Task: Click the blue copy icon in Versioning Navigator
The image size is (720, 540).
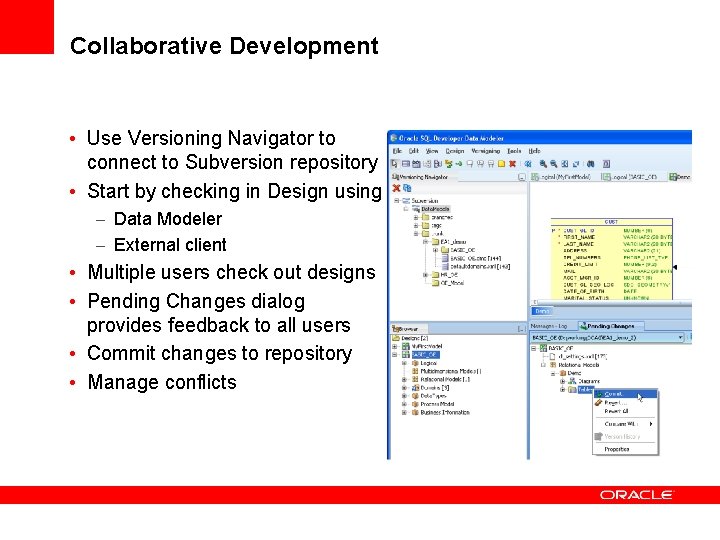Action: coord(407,188)
